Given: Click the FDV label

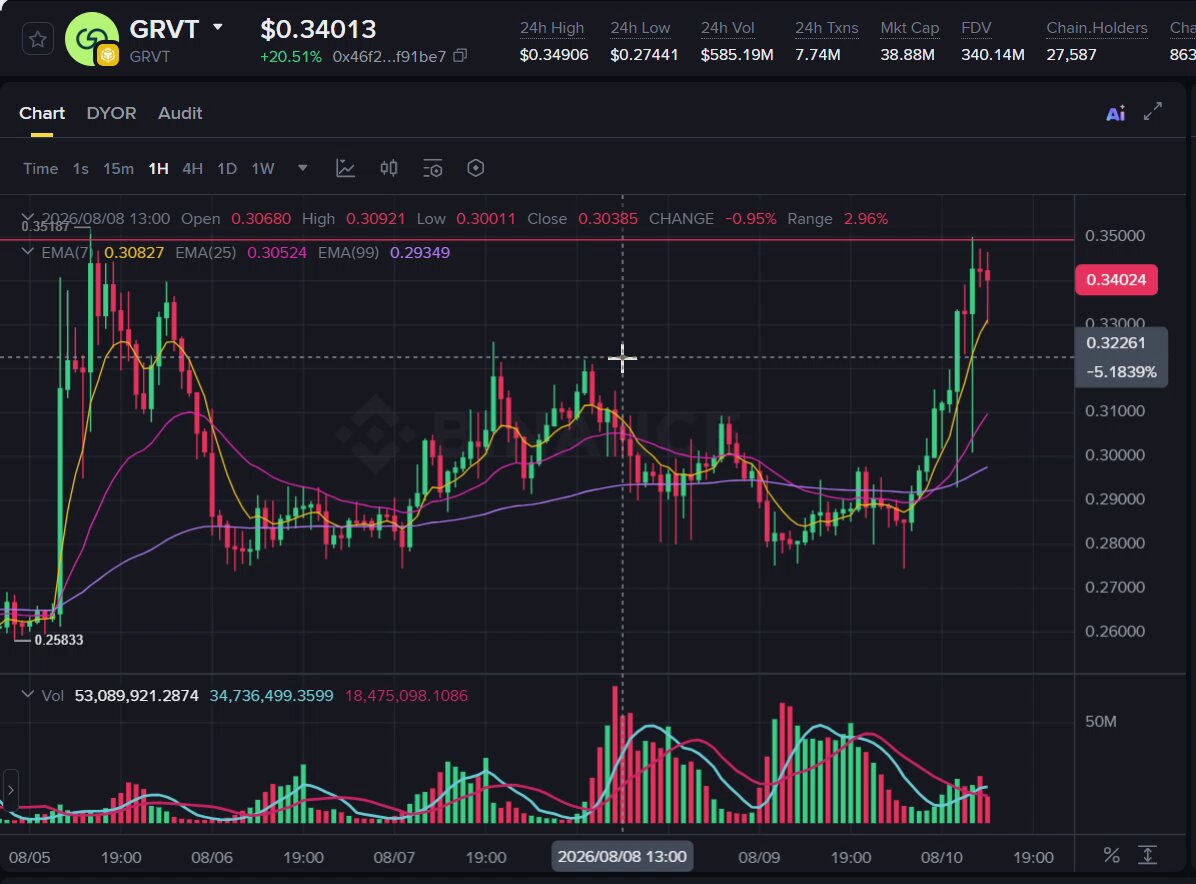Looking at the screenshot, I should 976,28.
